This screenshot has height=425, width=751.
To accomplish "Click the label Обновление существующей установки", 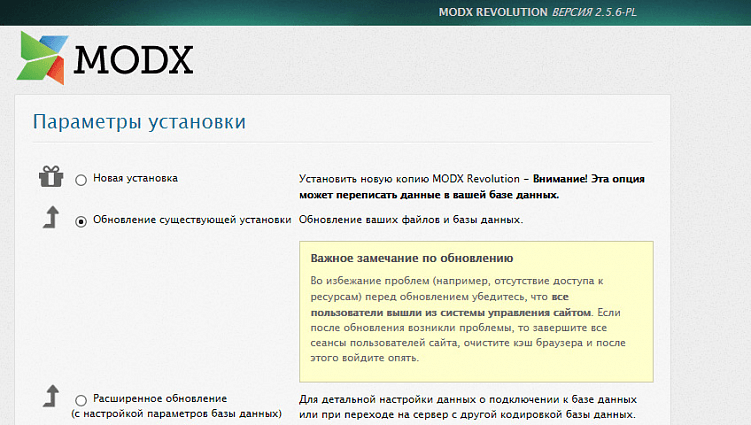I will 192,219.
